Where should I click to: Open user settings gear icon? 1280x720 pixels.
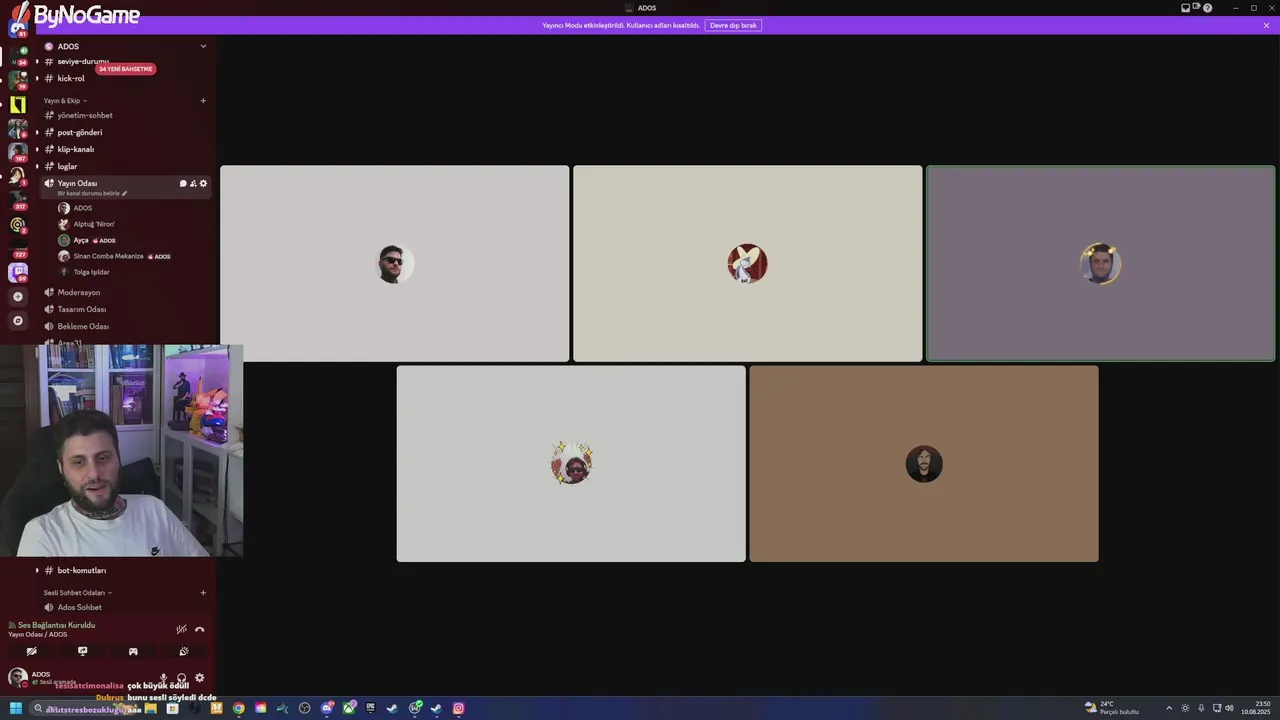[199, 678]
